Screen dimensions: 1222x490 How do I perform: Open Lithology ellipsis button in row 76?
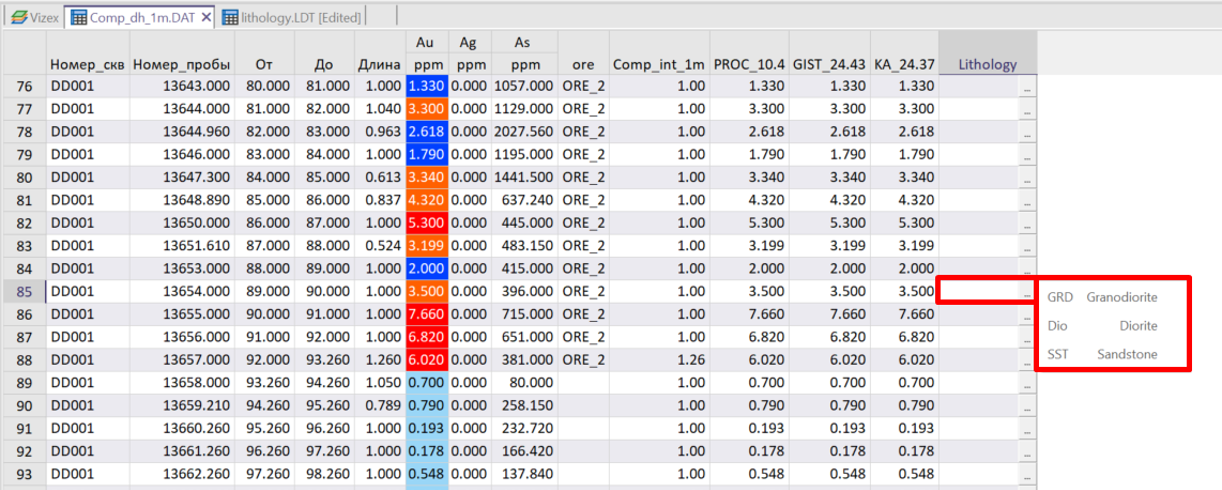coord(1027,87)
